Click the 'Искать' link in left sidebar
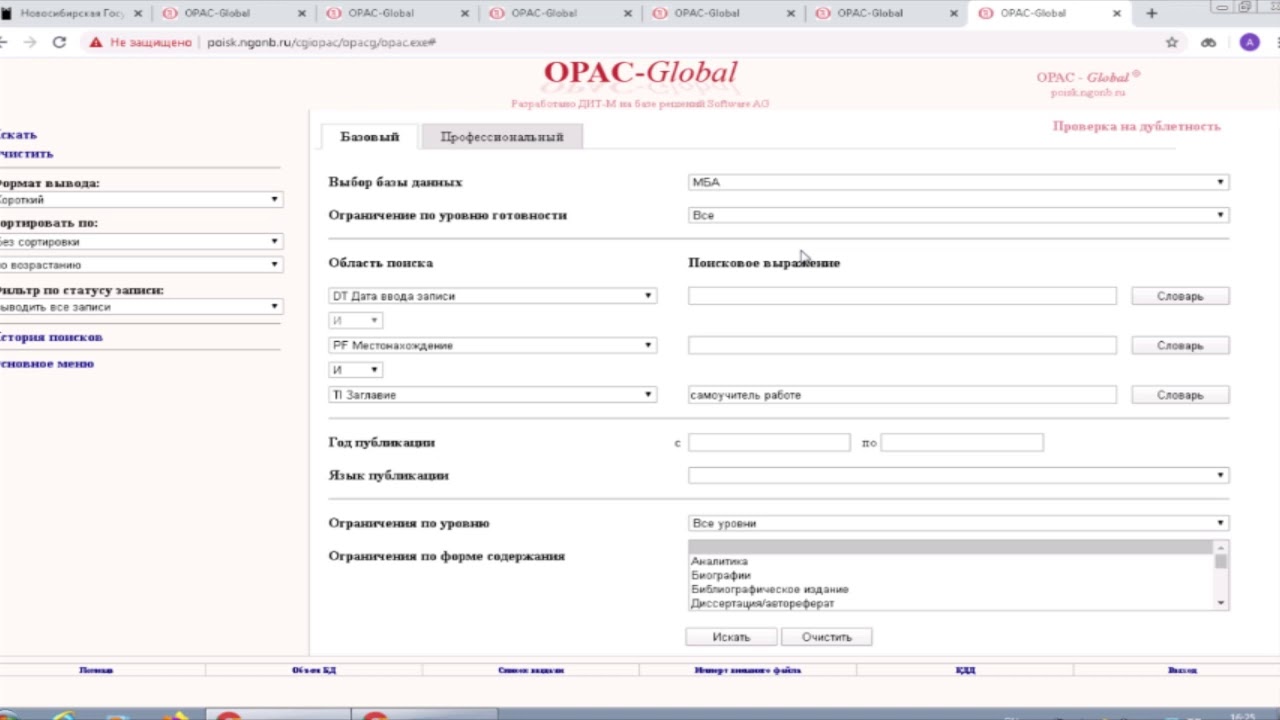This screenshot has width=1280, height=720. click(x=16, y=134)
